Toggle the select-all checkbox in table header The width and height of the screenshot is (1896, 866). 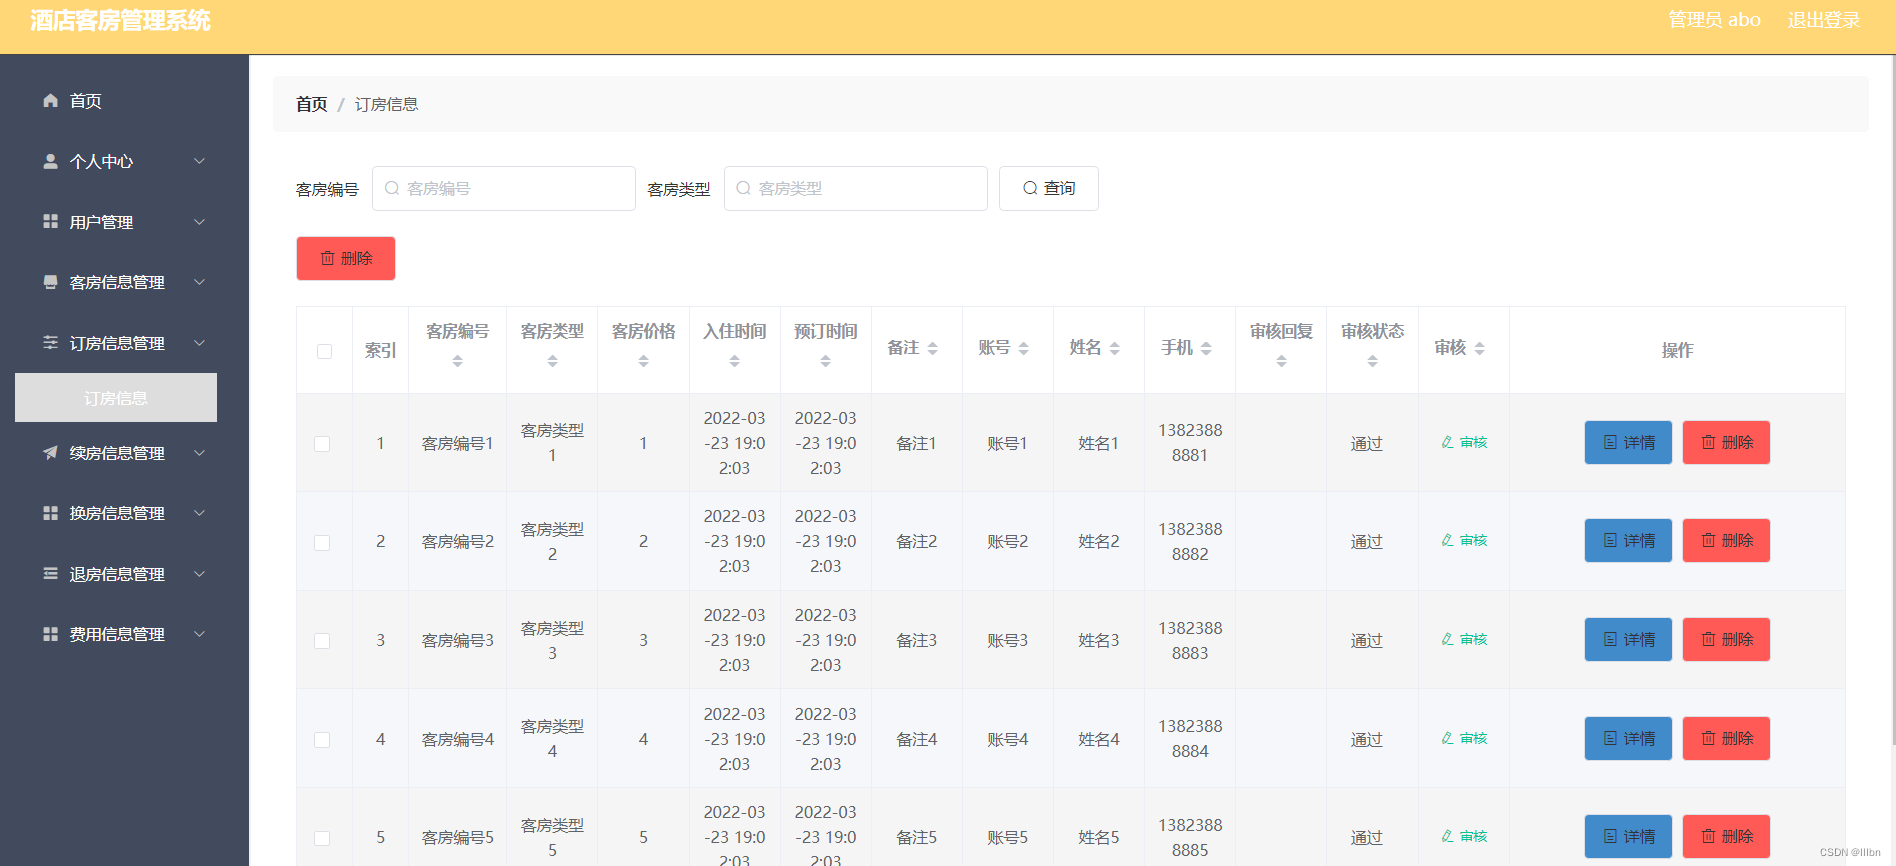324,351
